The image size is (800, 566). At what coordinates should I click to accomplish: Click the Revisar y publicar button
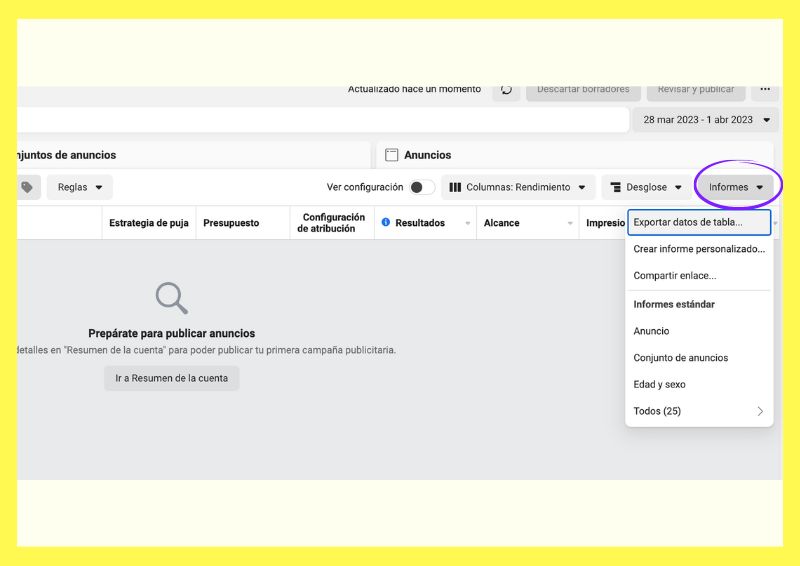coord(696,89)
